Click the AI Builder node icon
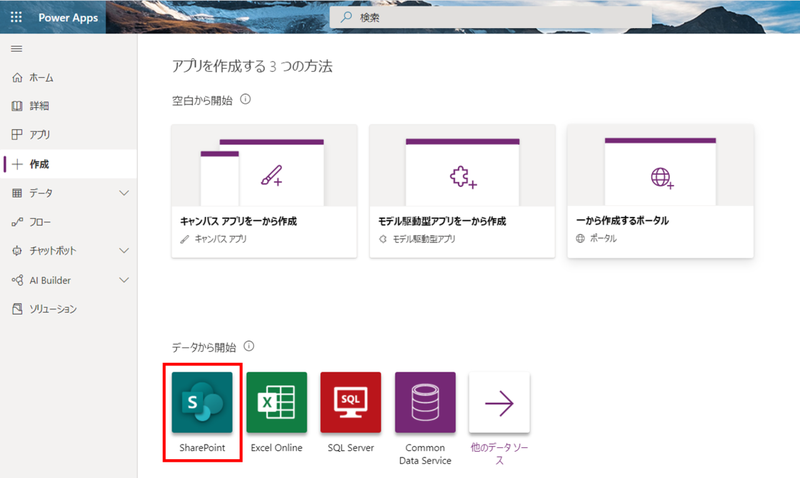The image size is (800, 478). tap(17, 280)
